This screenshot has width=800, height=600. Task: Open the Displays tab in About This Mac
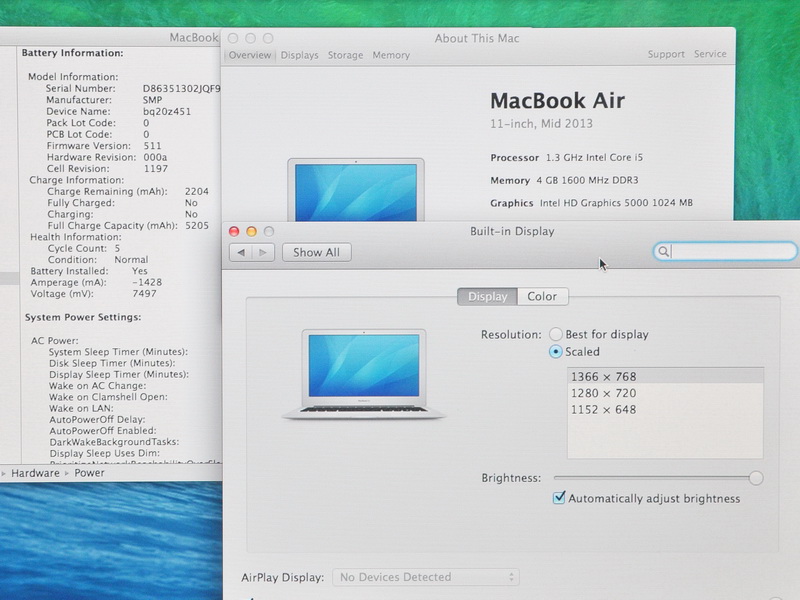[299, 55]
